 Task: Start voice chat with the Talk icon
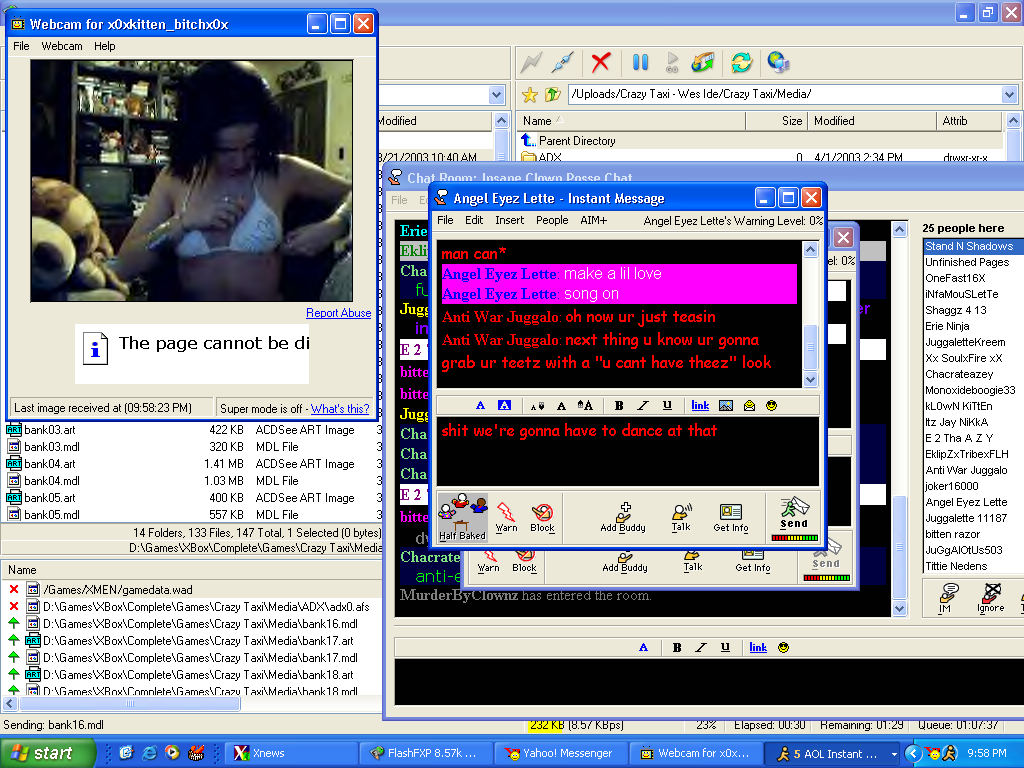point(681,514)
